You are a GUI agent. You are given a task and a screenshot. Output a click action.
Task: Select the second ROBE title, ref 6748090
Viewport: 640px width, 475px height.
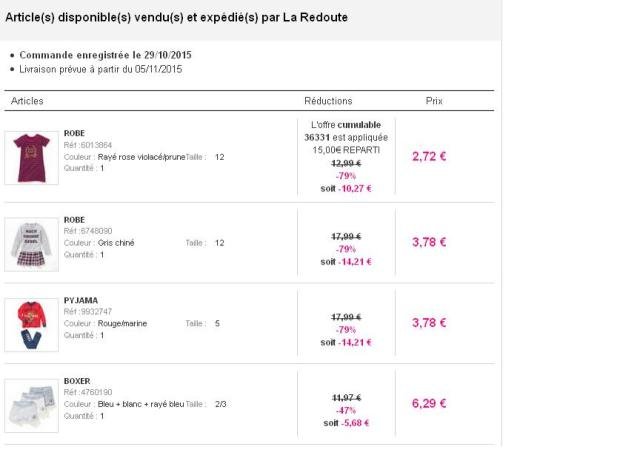(x=74, y=219)
